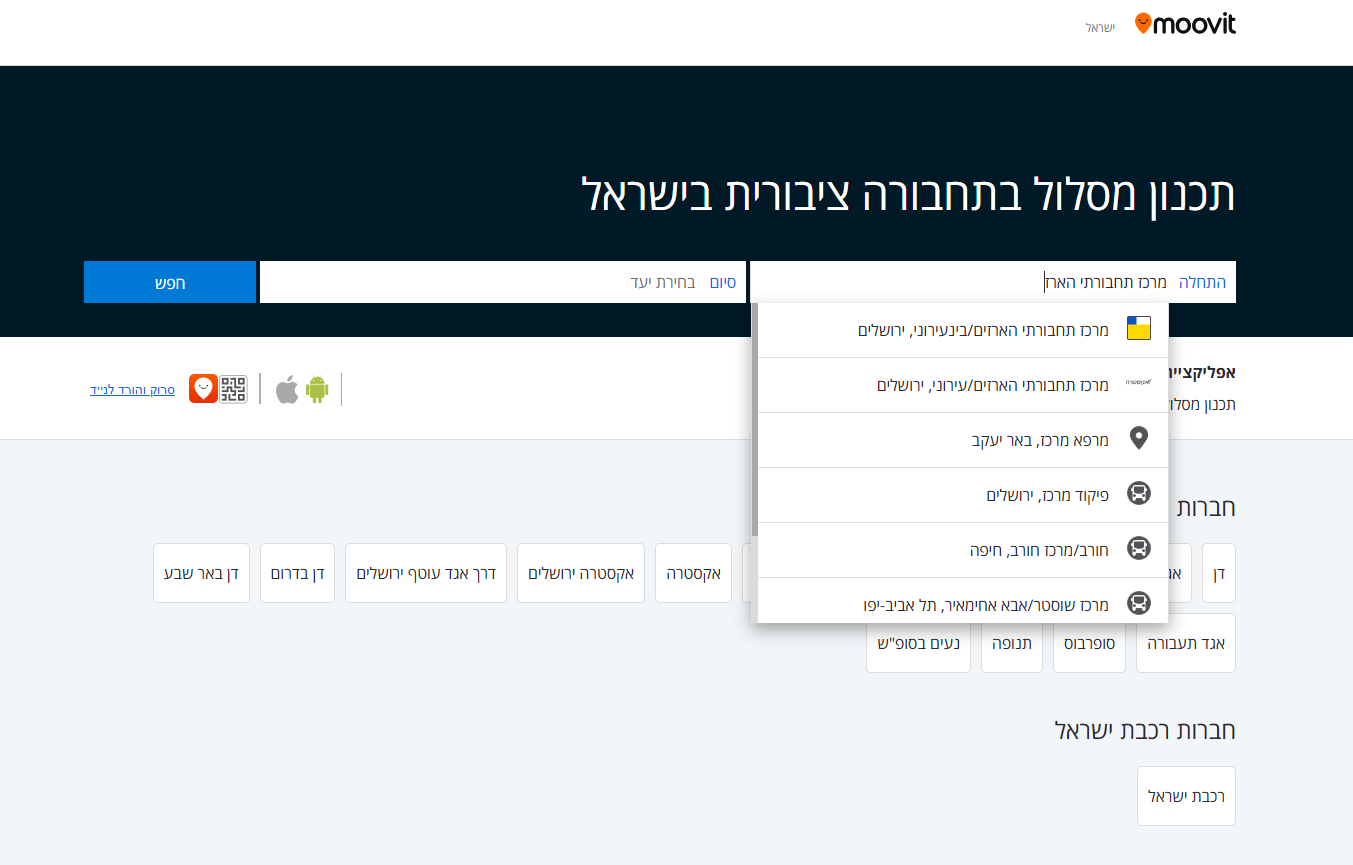Select the רכבת ישראל operator
This screenshot has height=865, width=1353.
1186,795
